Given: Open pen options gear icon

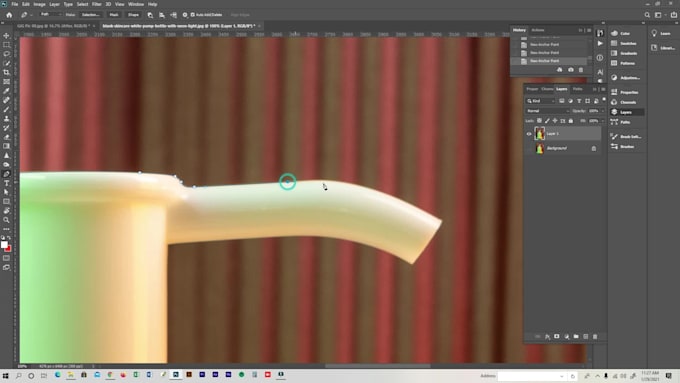Looking at the screenshot, I should coord(185,15).
